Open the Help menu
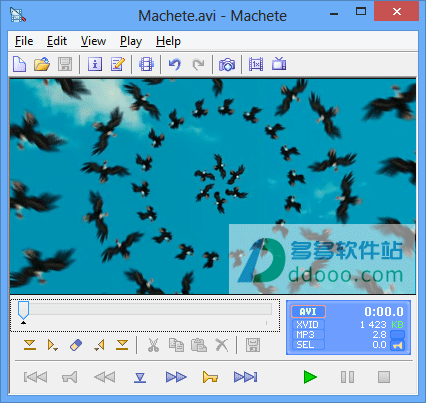426x403 pixels. (168, 41)
